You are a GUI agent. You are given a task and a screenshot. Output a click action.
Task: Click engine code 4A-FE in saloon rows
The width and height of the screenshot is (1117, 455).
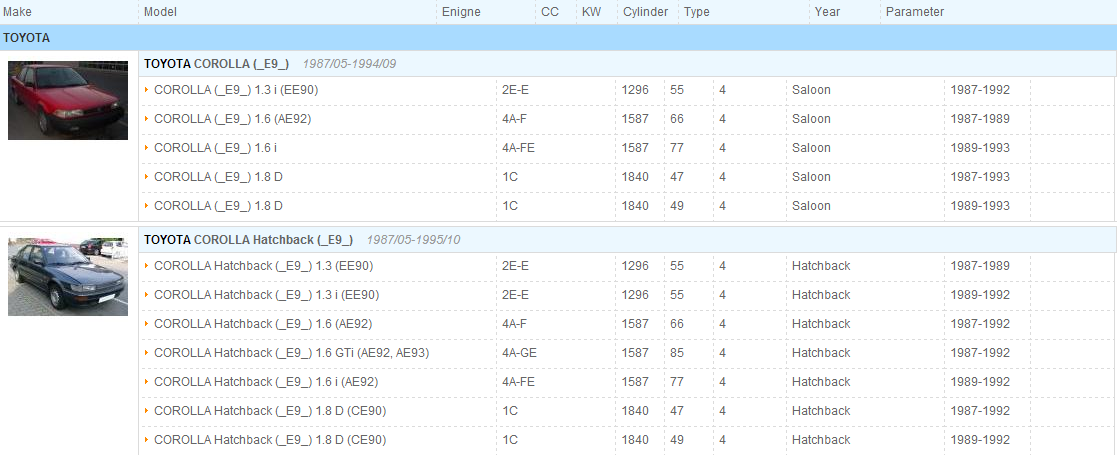pyautogui.click(x=519, y=148)
